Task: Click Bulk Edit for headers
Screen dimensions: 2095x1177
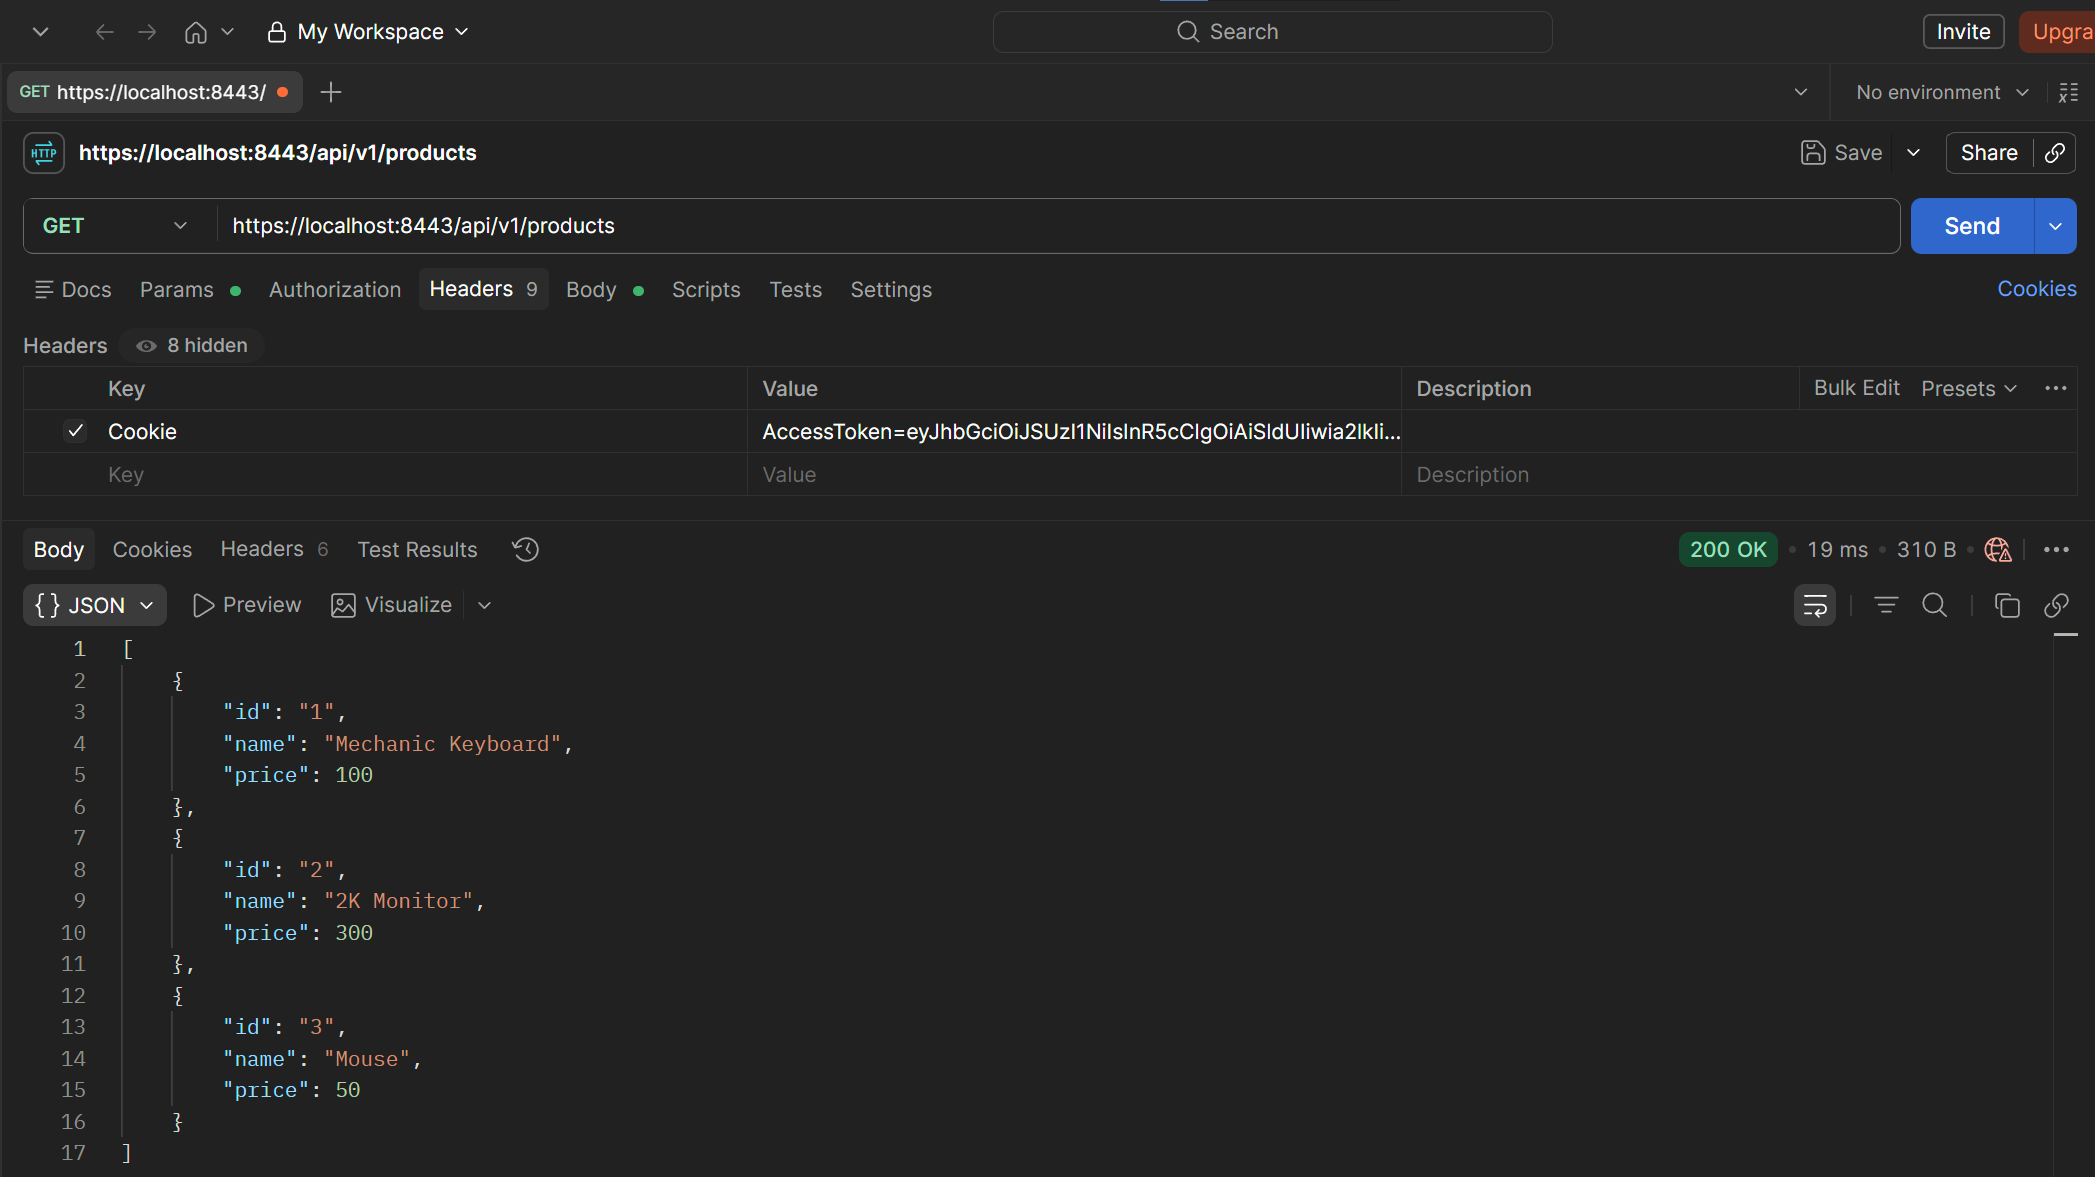Action: click(1856, 388)
